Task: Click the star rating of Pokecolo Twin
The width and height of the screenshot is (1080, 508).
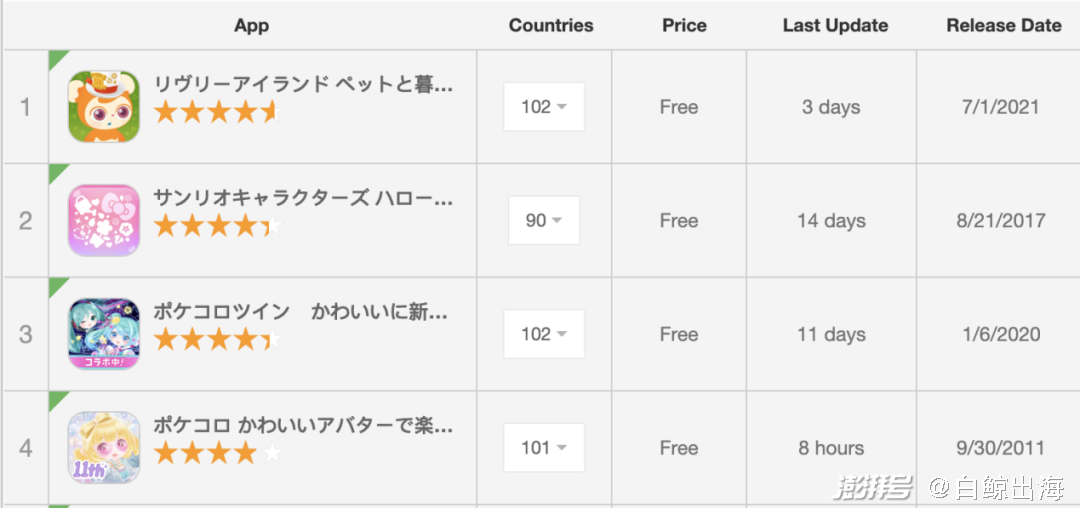Action: click(216, 340)
